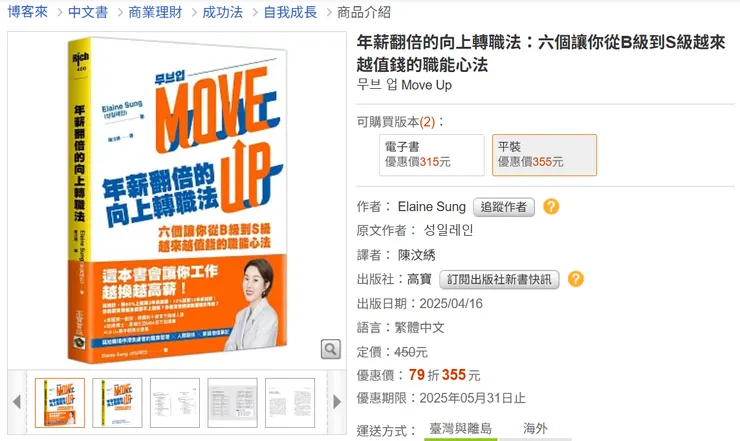
Task: Show next thumbnails with right arrow
Action: click(337, 402)
